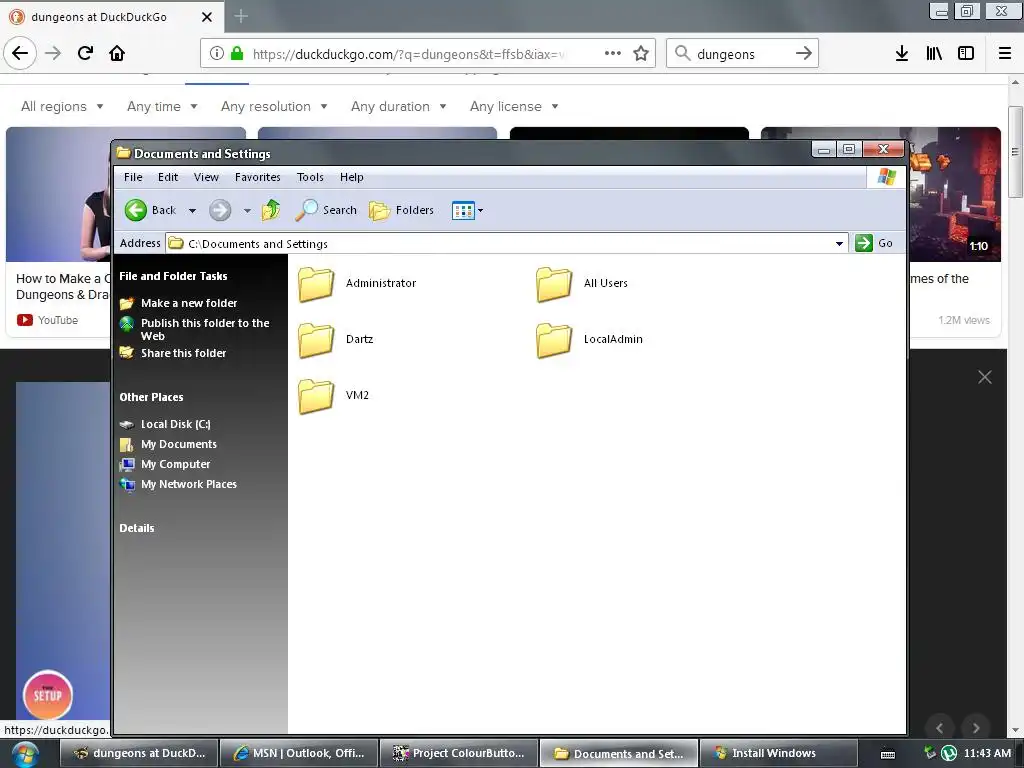The image size is (1024, 768).
Task: Open the LocalAdmin folder
Action: (x=590, y=340)
